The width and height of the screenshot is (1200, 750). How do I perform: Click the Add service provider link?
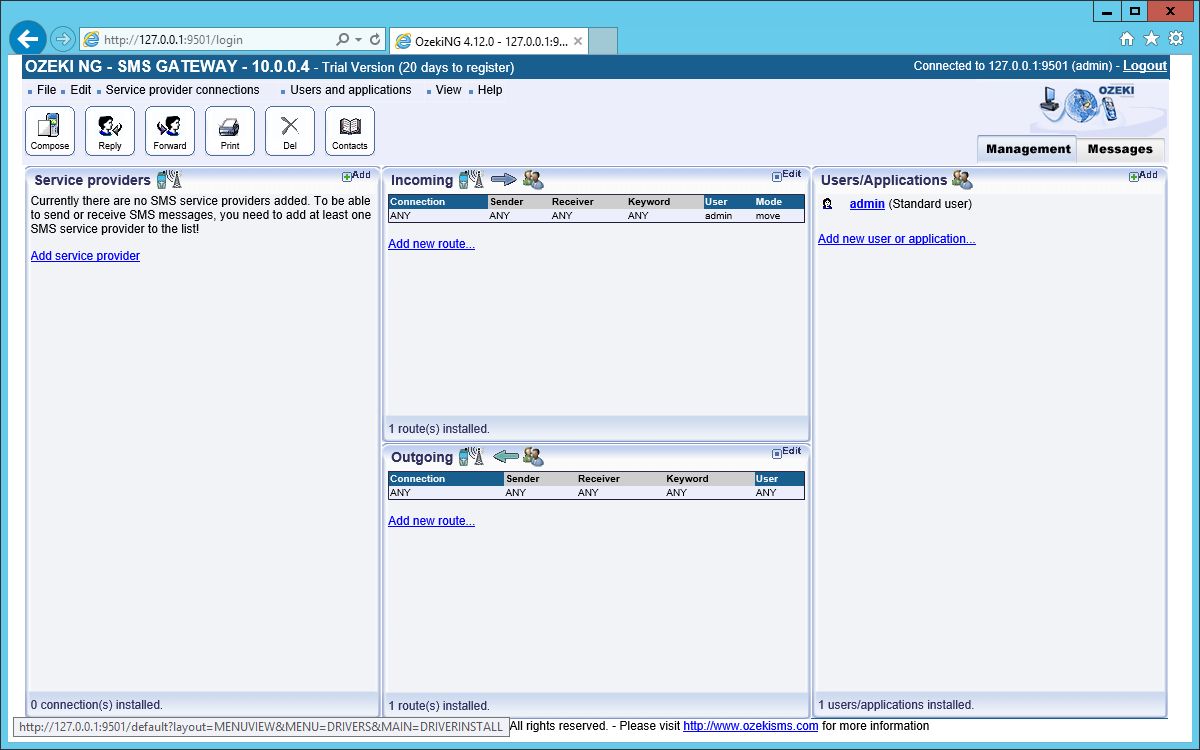85,256
